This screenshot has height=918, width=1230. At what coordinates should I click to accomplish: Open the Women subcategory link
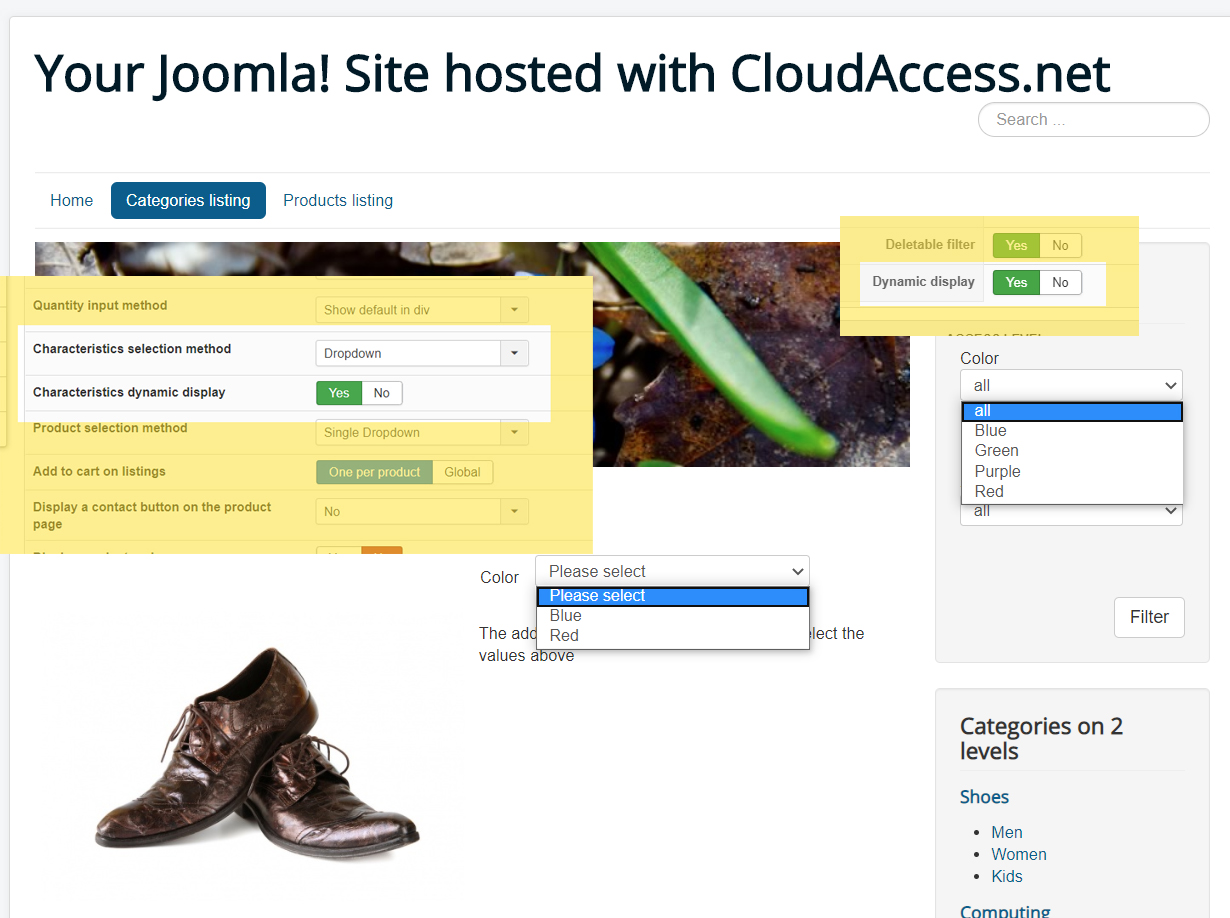click(1019, 854)
